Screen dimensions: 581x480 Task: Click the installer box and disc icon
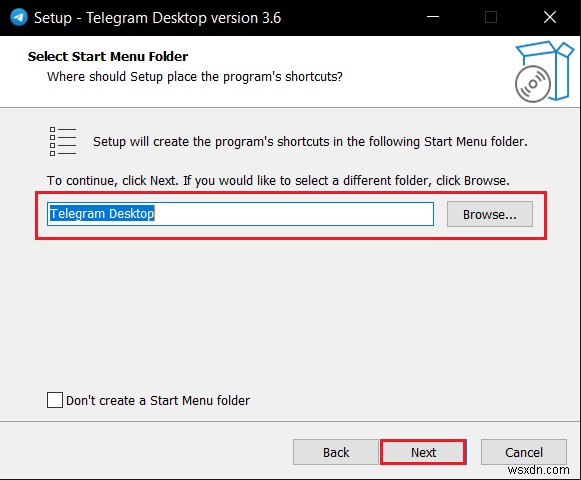pos(544,72)
